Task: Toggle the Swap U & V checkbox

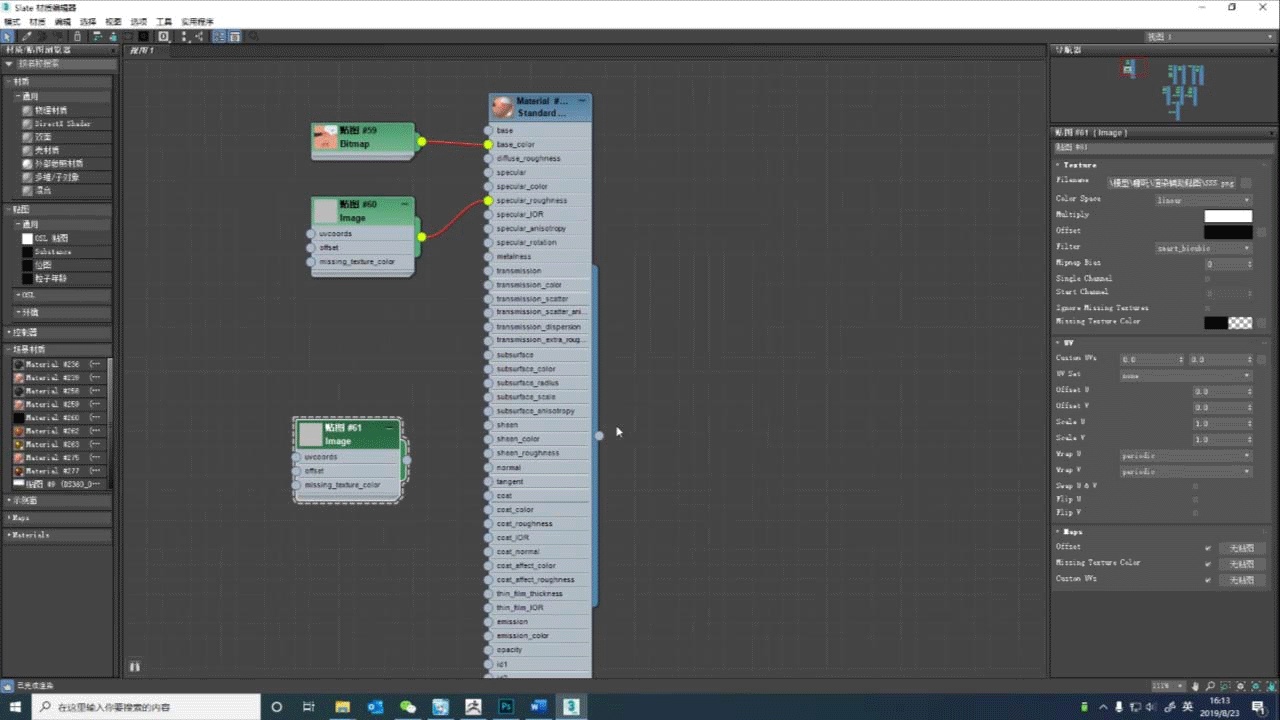Action: pos(1195,486)
